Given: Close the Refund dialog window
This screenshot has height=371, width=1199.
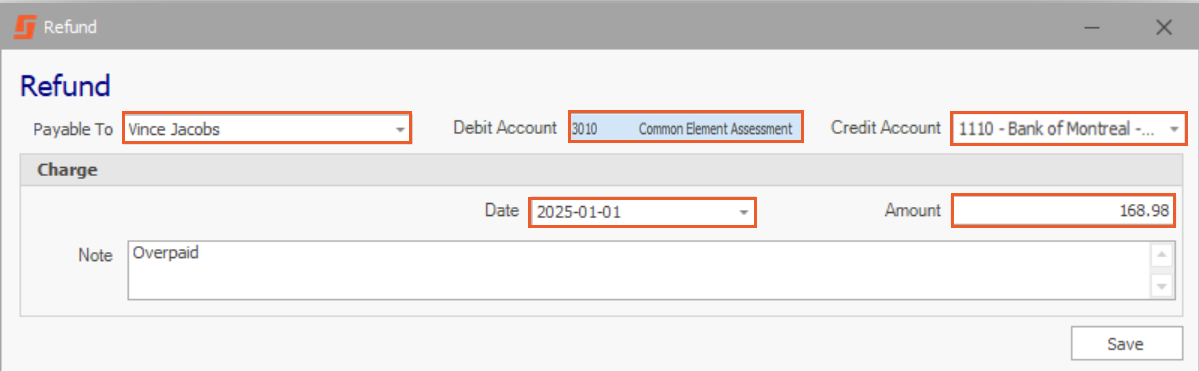Looking at the screenshot, I should 1164,28.
